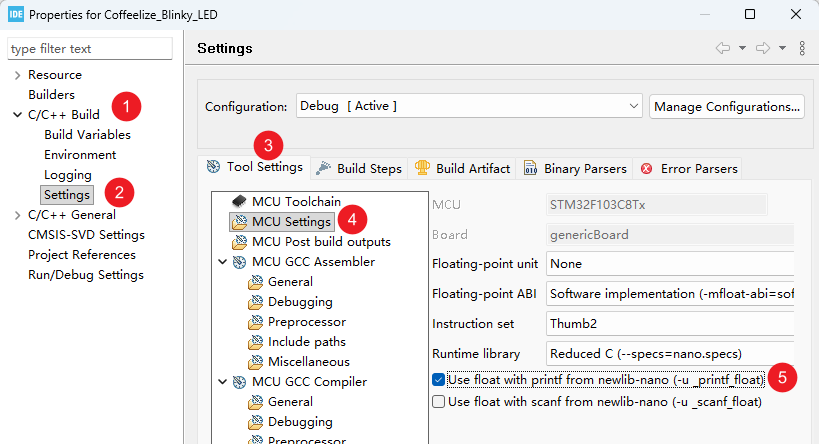Image resolution: width=819 pixels, height=444 pixels.
Task: Switch to the Error Parsers tab
Action: pos(688,168)
